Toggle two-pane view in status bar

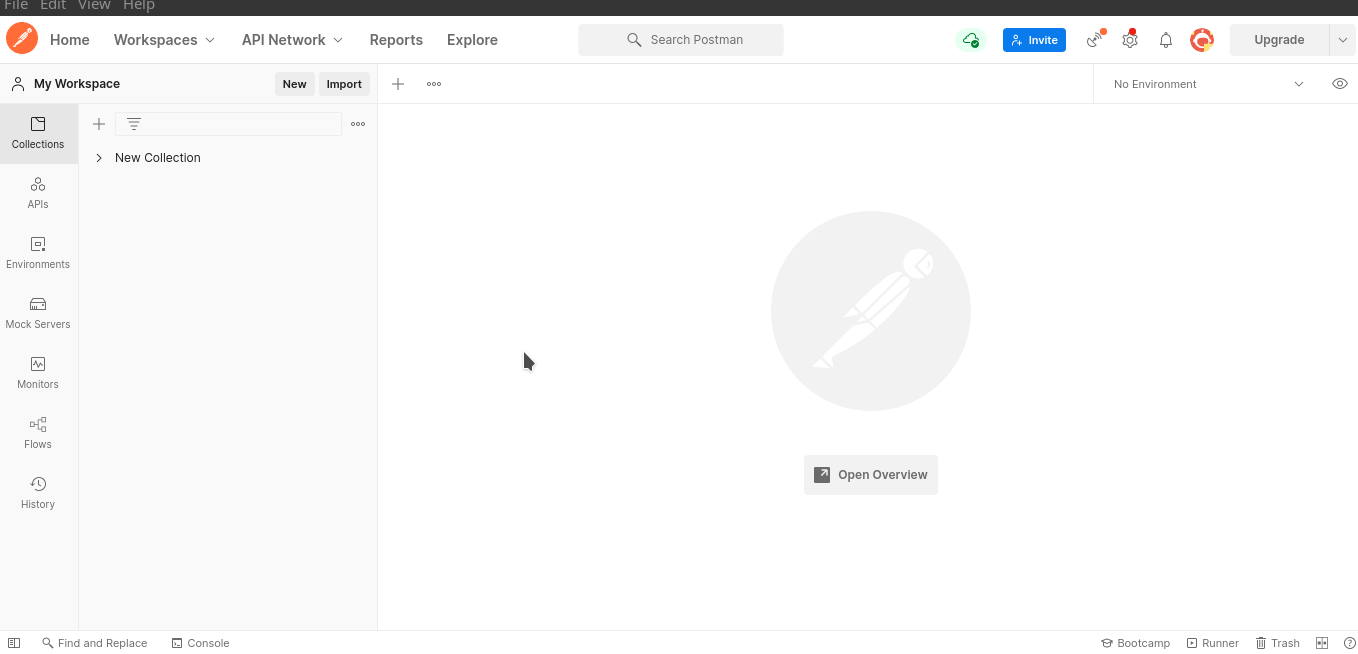point(1322,643)
